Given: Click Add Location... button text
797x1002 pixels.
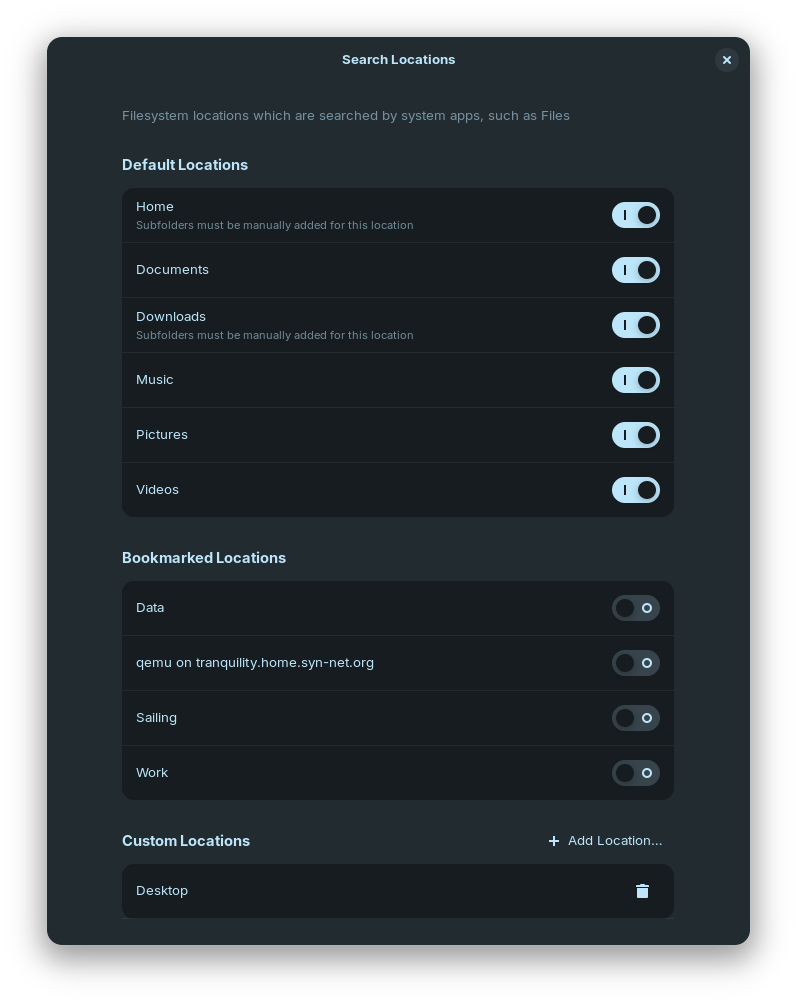Looking at the screenshot, I should coord(615,841).
